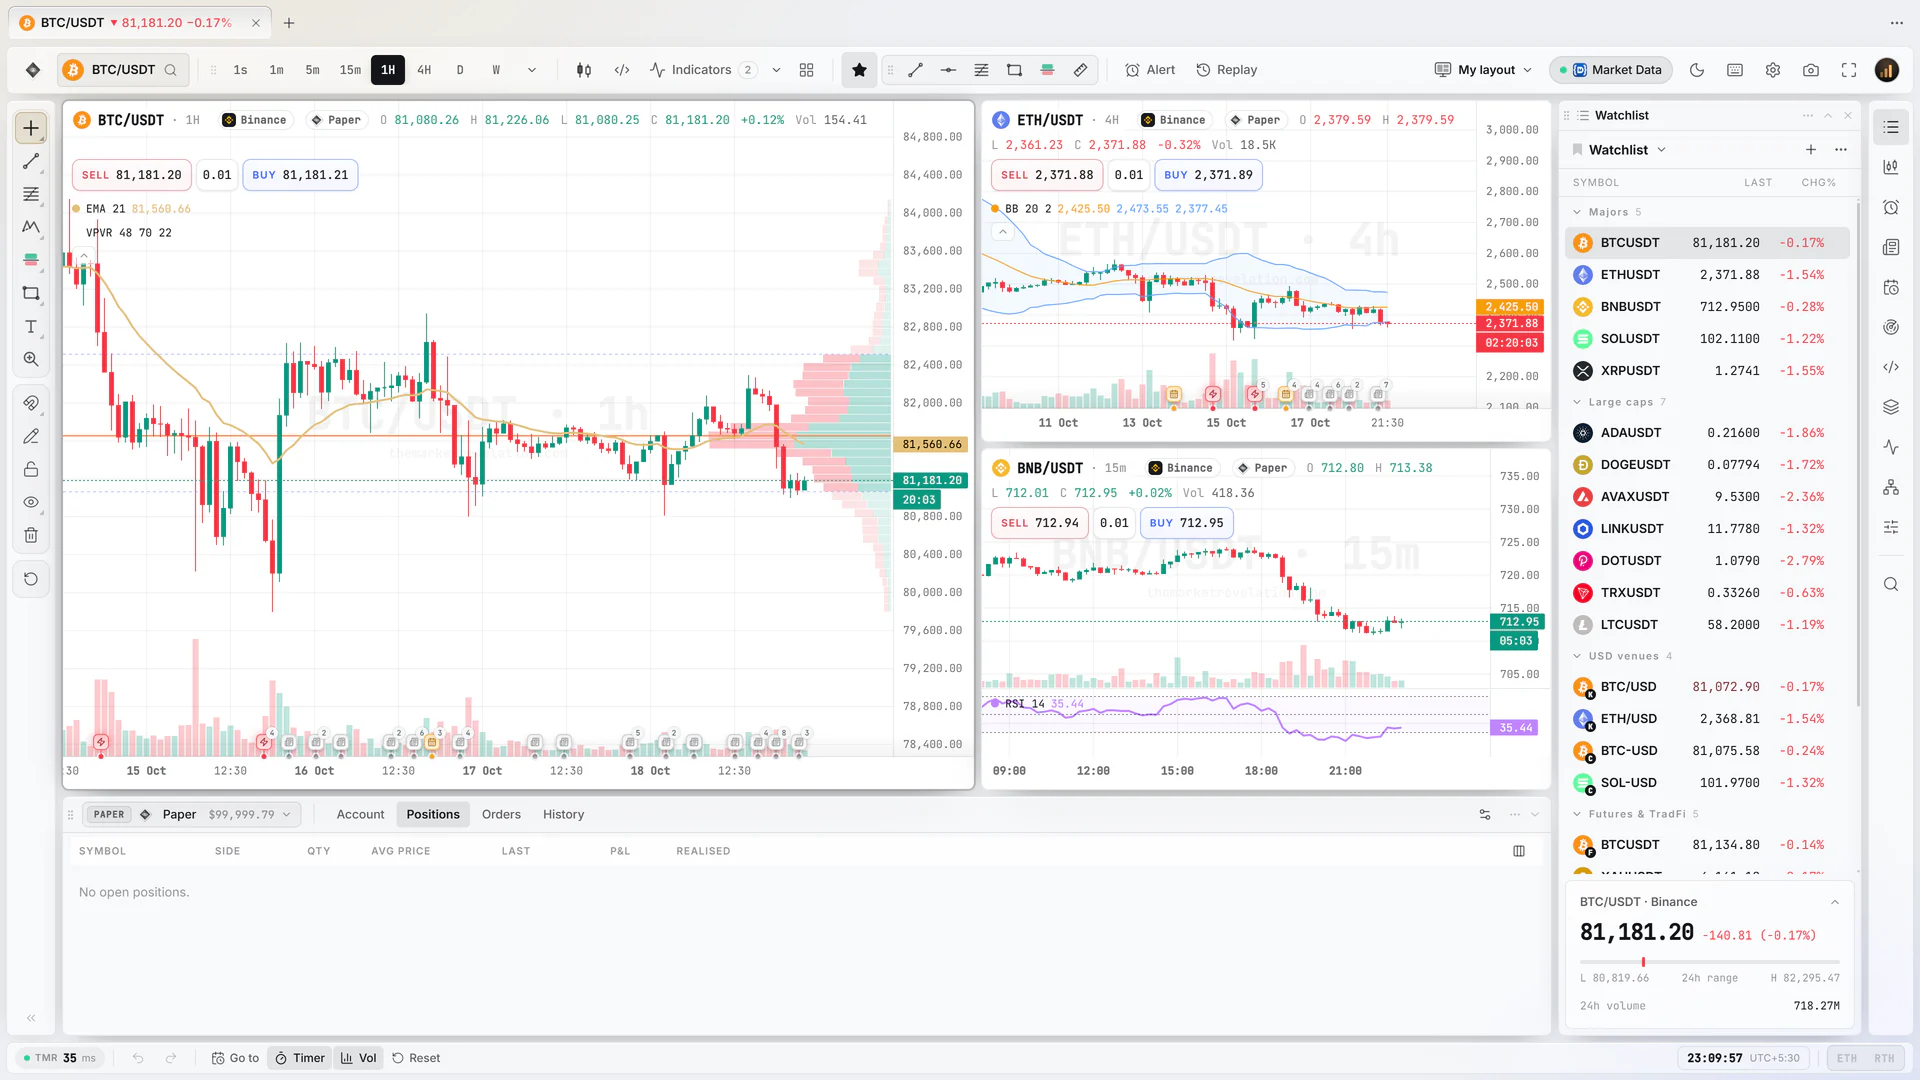The image size is (1920, 1080).
Task: Open the settings gear icon
Action: tap(1773, 70)
